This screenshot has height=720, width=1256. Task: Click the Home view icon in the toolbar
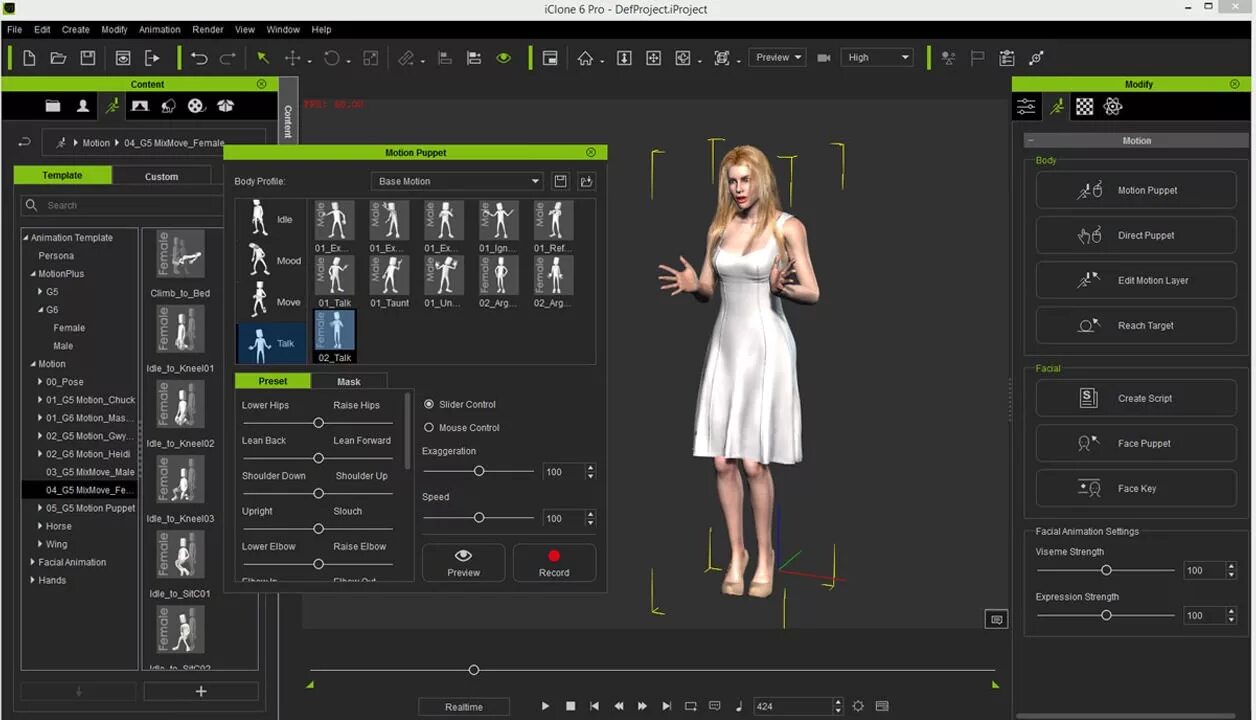click(585, 58)
